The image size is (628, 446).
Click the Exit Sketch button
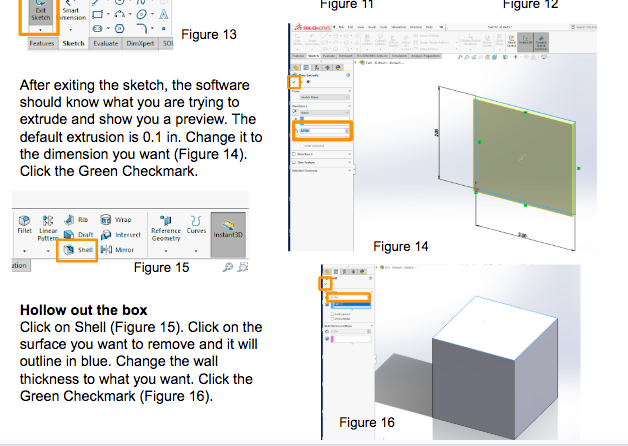pyautogui.click(x=40, y=11)
